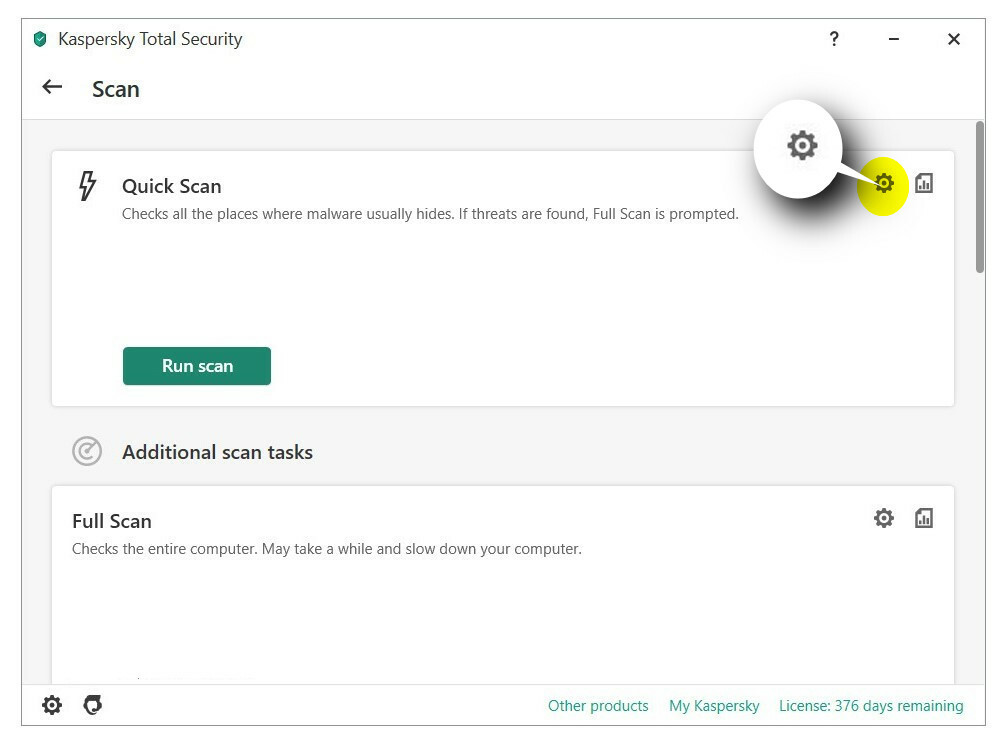Open help question mark
This screenshot has height=744, width=998.
(x=834, y=39)
